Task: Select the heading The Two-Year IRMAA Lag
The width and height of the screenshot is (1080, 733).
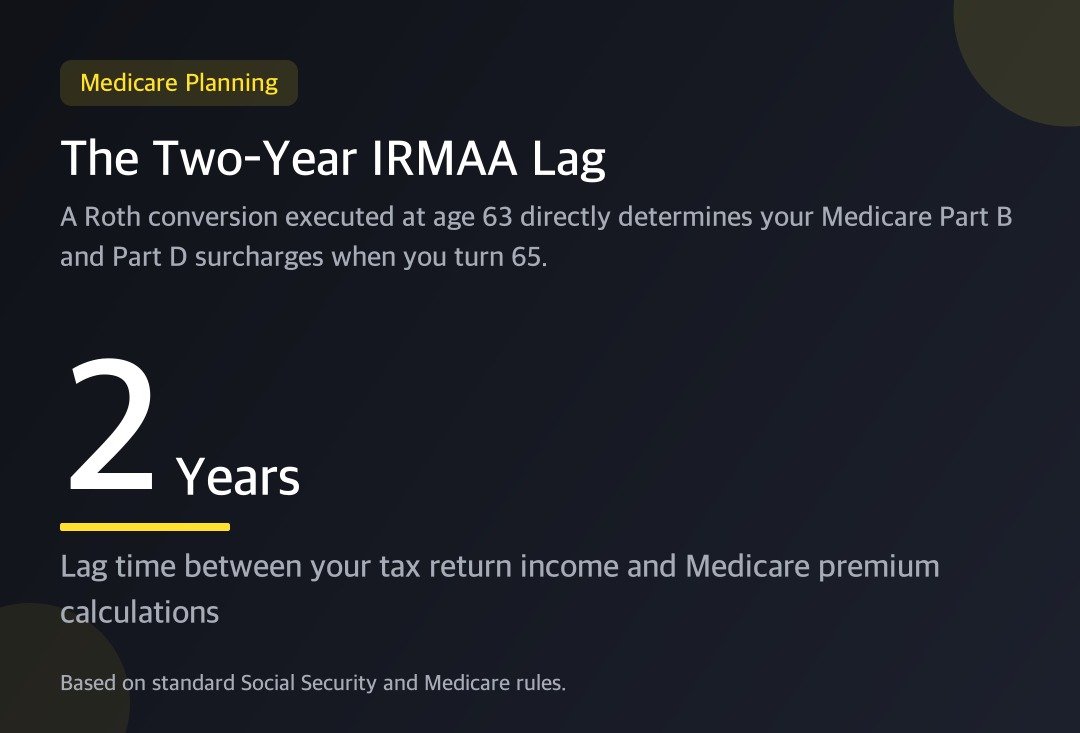Action: [x=333, y=158]
